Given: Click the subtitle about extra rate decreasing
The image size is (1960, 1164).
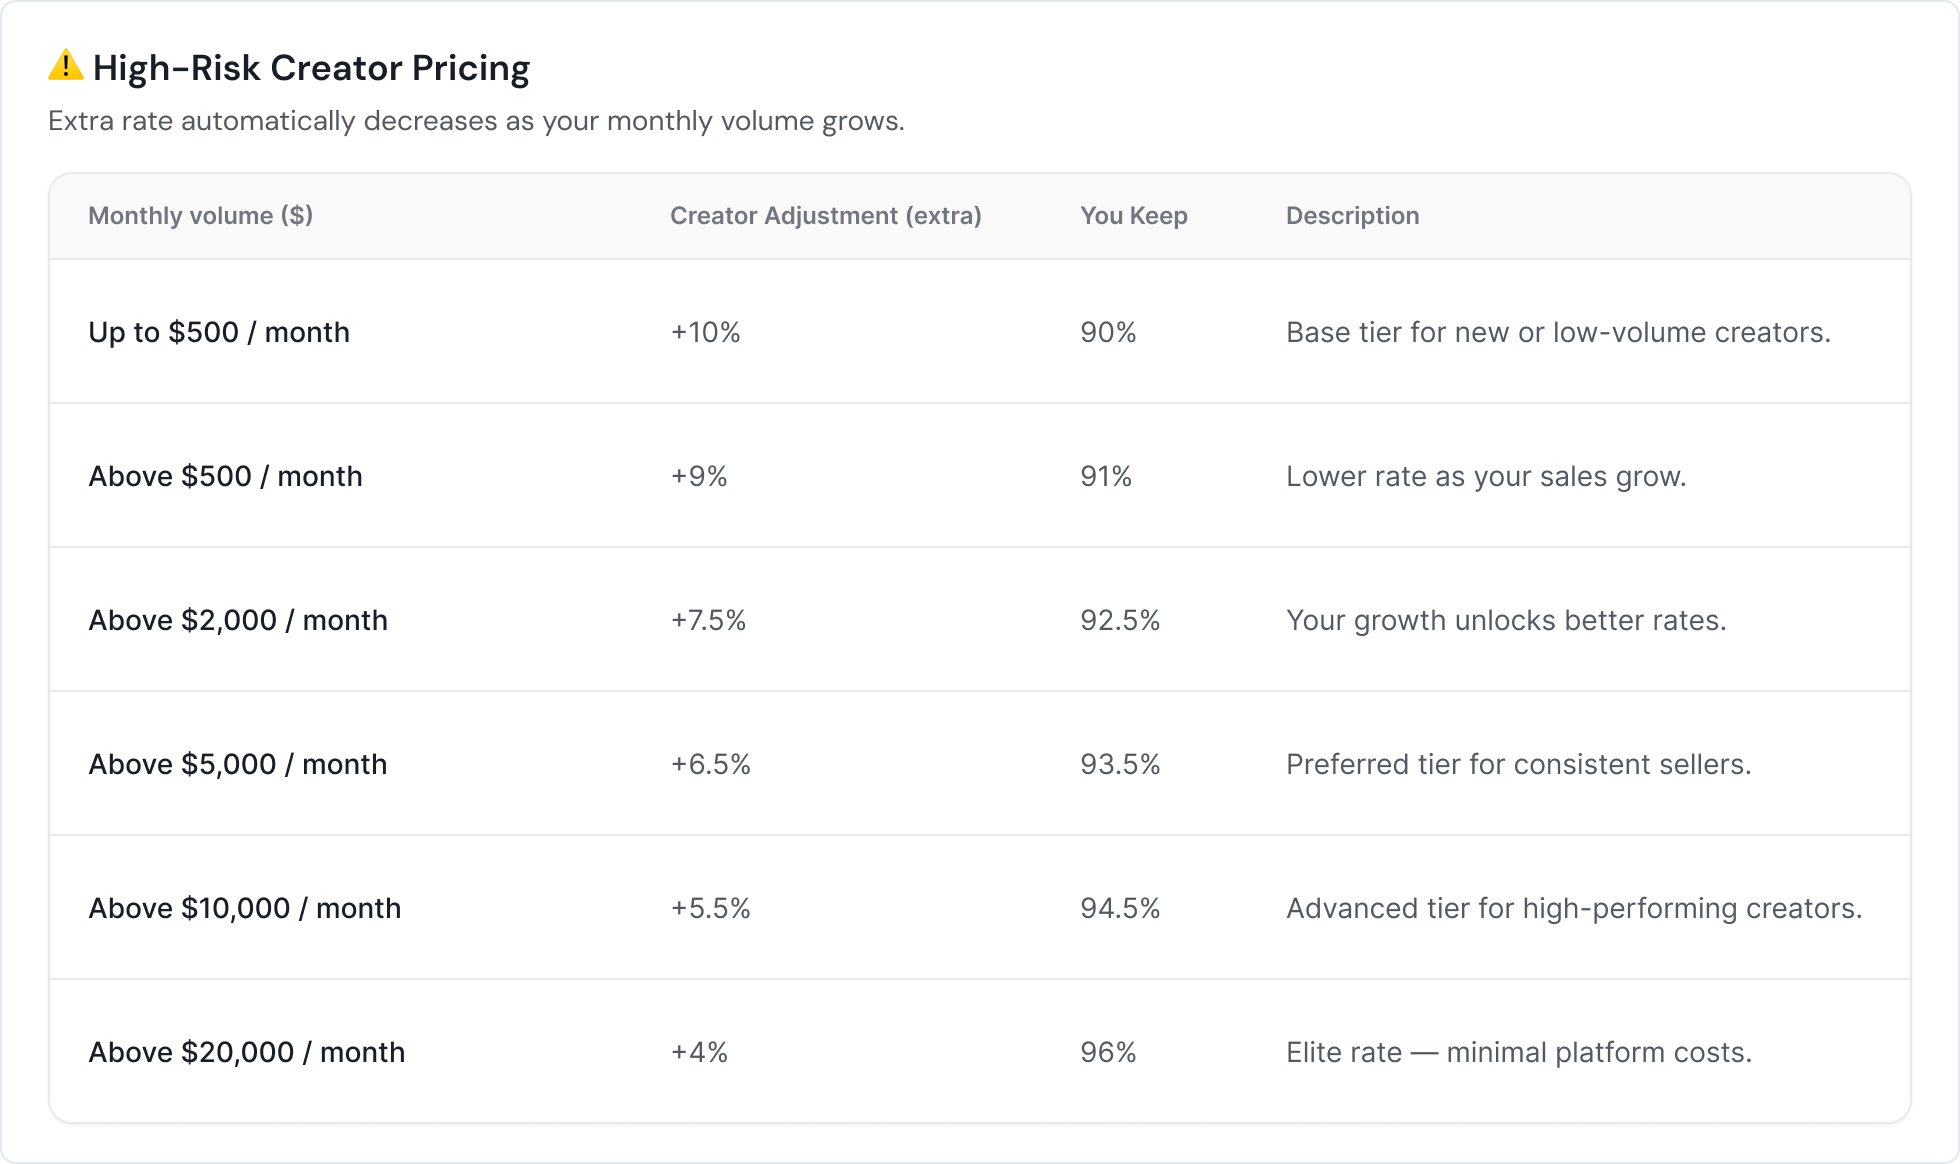Looking at the screenshot, I should point(476,121).
